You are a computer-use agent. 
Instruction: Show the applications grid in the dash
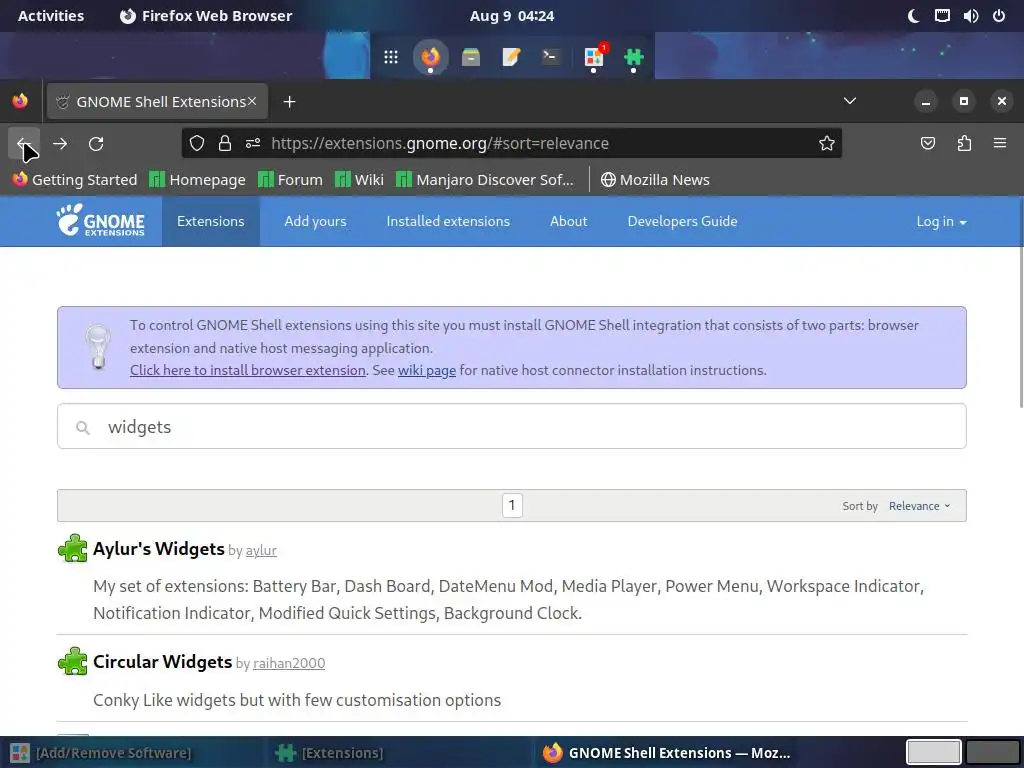391,57
